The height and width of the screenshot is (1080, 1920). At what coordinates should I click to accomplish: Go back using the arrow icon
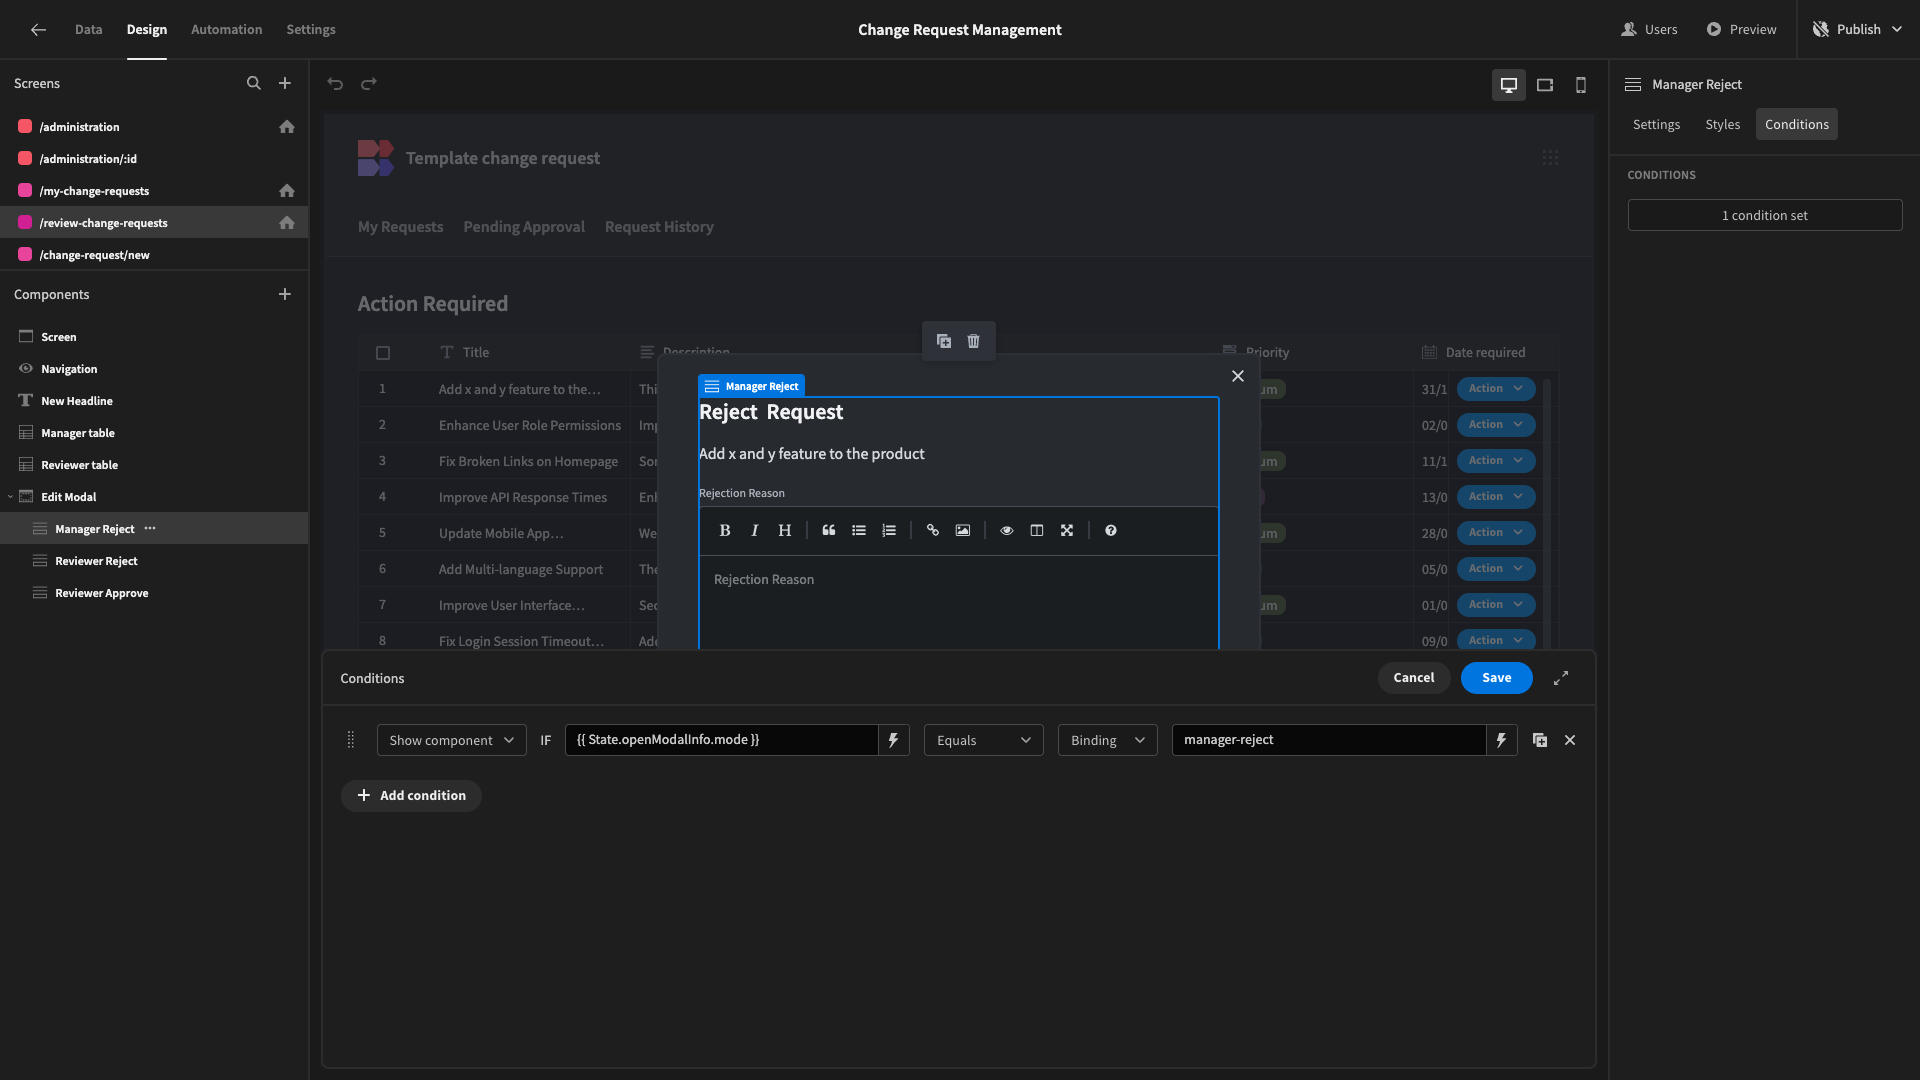tap(38, 30)
